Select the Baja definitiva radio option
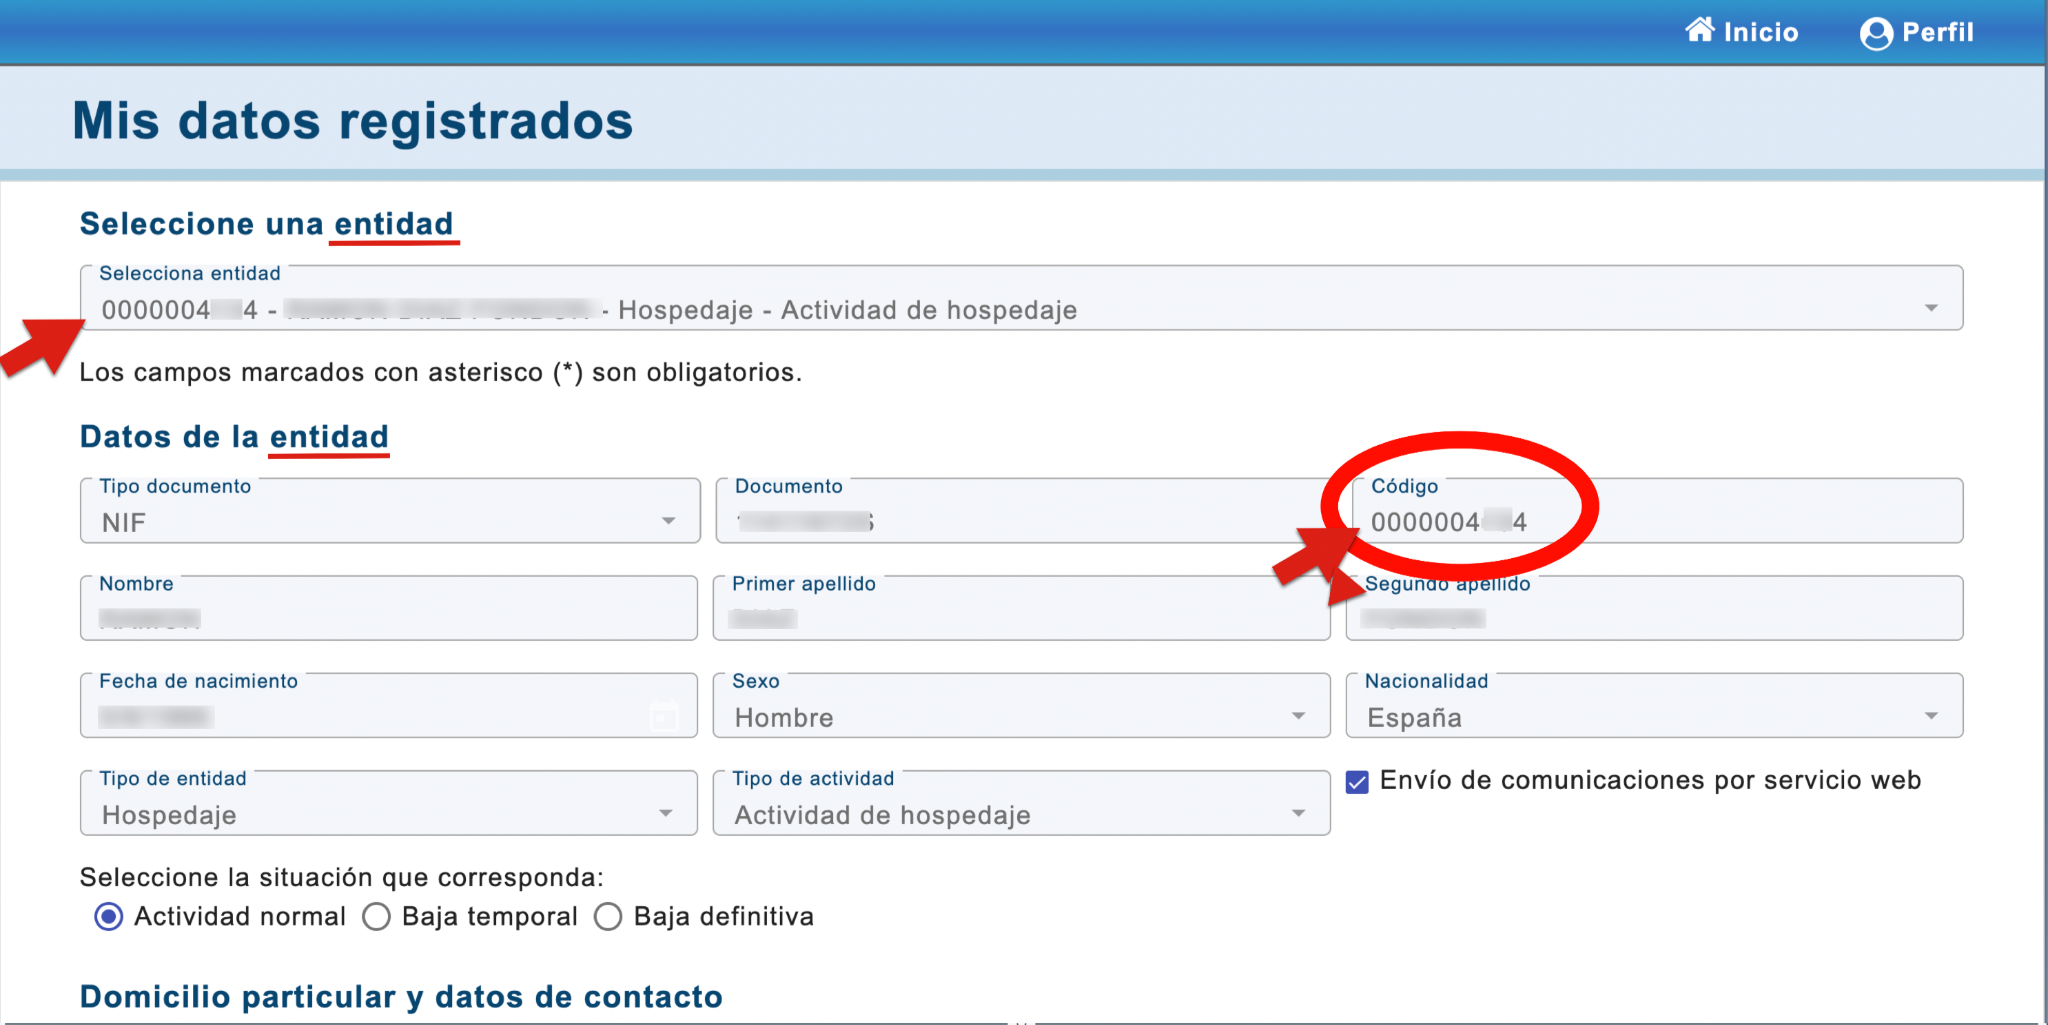Viewport: 2048px width, 1025px height. (x=608, y=916)
